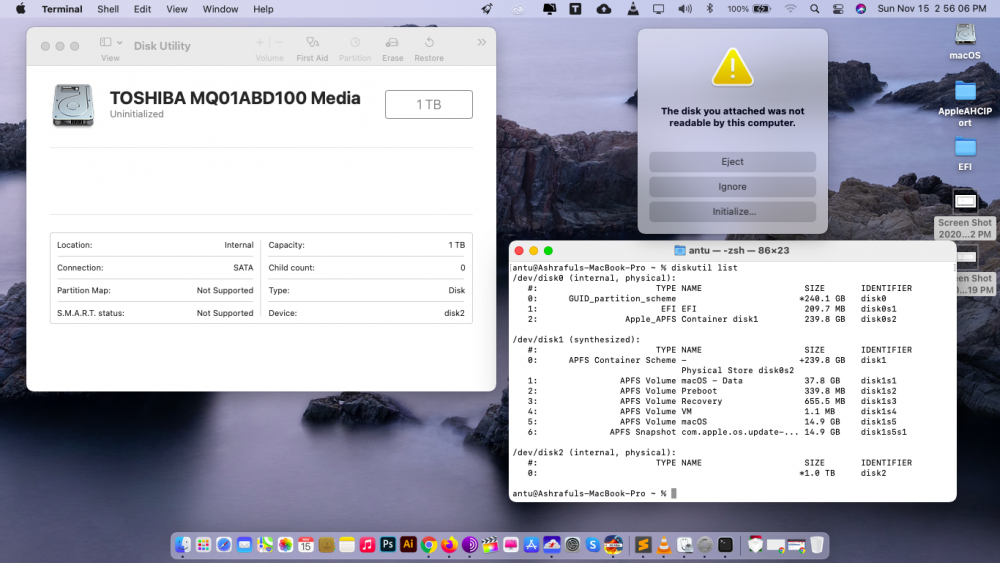Click the Eject button in the alert
Image resolution: width=1000 pixels, height=563 pixels.
coord(732,161)
